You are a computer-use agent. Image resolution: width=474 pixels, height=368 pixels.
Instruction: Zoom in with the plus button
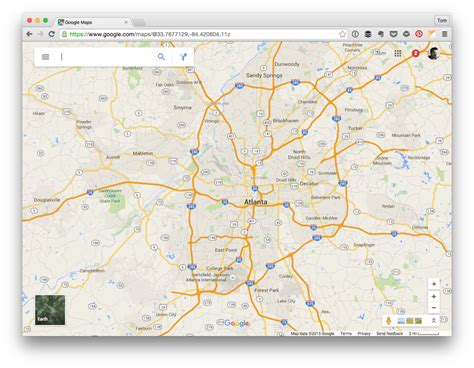[434, 296]
